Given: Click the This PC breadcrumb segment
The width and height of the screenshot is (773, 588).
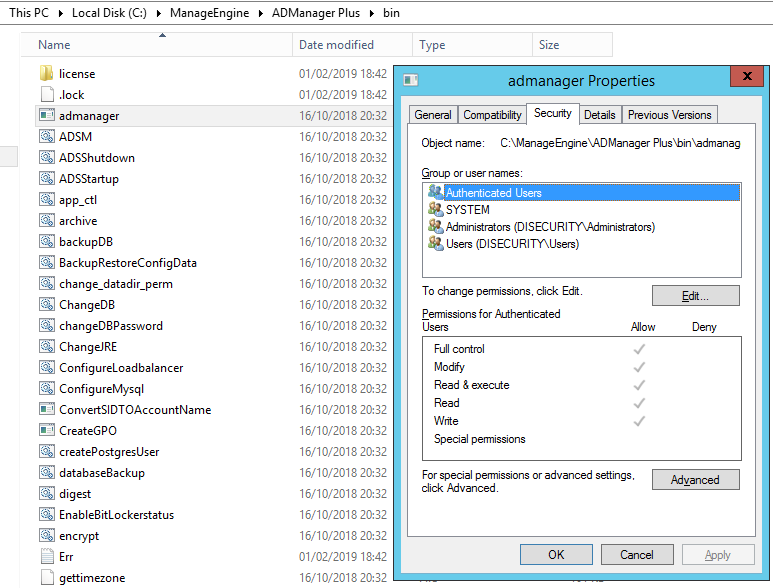Looking at the screenshot, I should 29,13.
